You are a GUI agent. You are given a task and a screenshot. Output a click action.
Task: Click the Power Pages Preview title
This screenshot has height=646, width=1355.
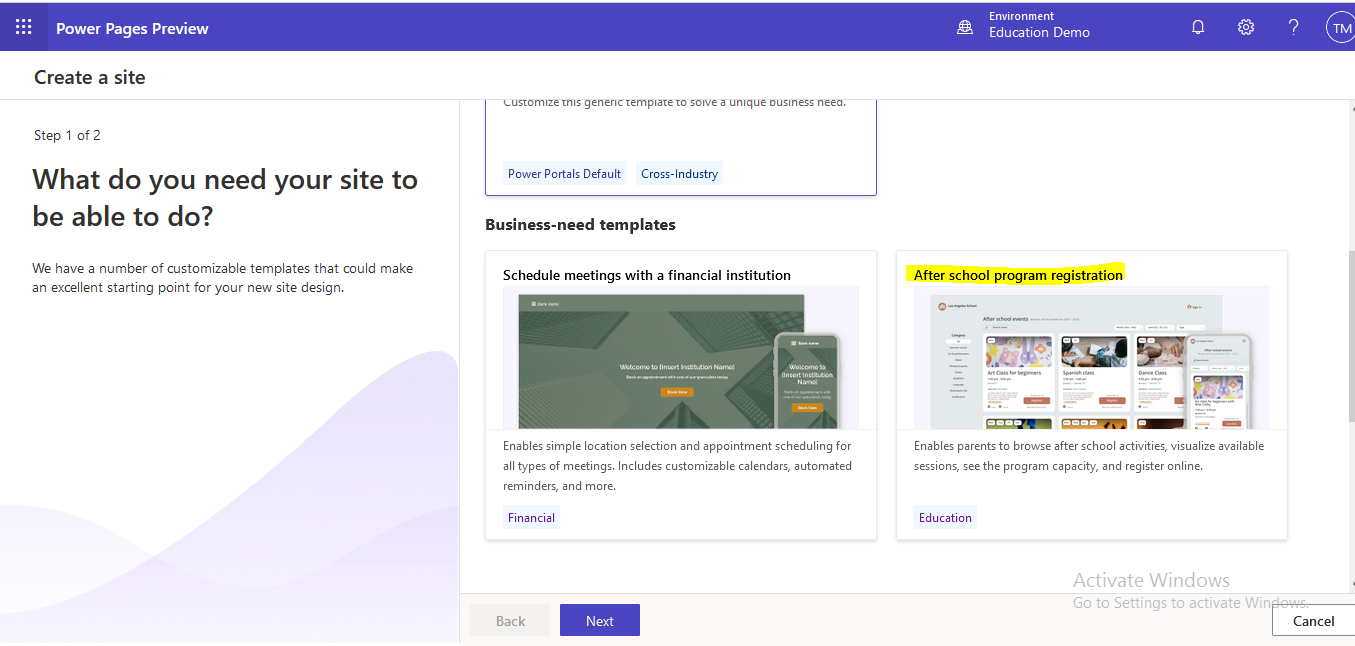coord(132,27)
